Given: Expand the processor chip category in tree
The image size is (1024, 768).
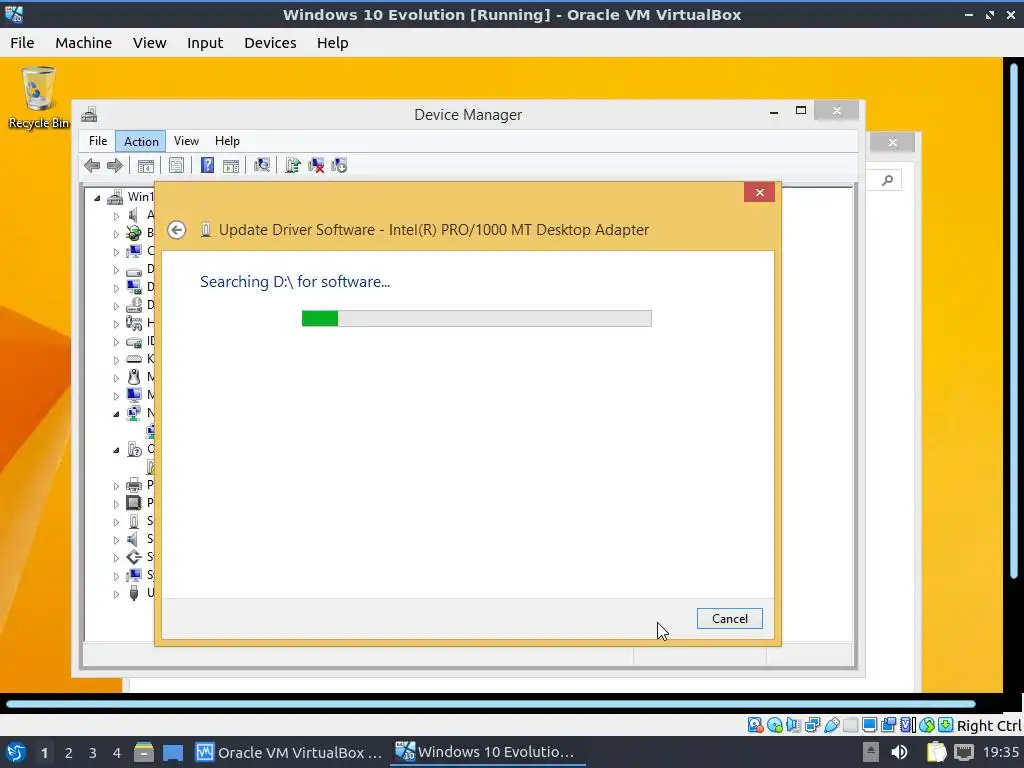Looking at the screenshot, I should 116,504.
